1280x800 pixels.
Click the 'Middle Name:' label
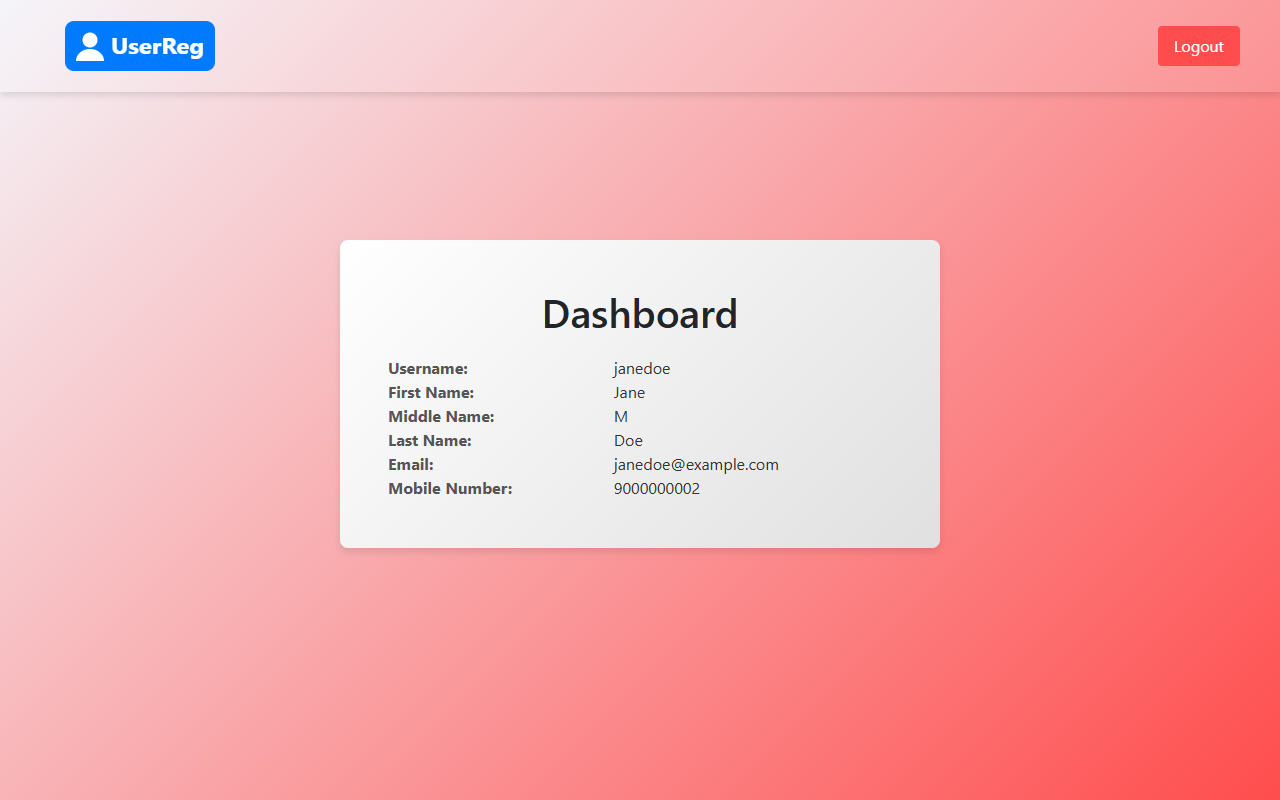click(x=441, y=417)
